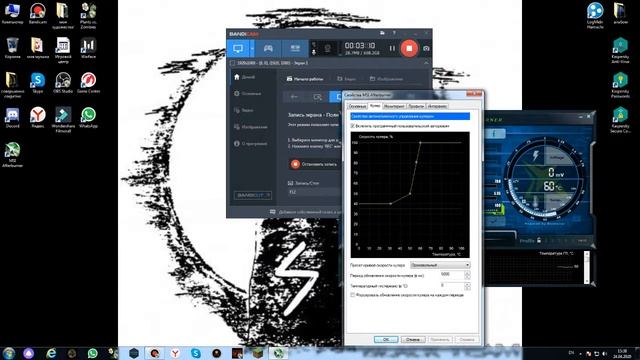Switch to Bandicam Video tab in Home
The image size is (640, 360).
pyautogui.click(x=347, y=79)
